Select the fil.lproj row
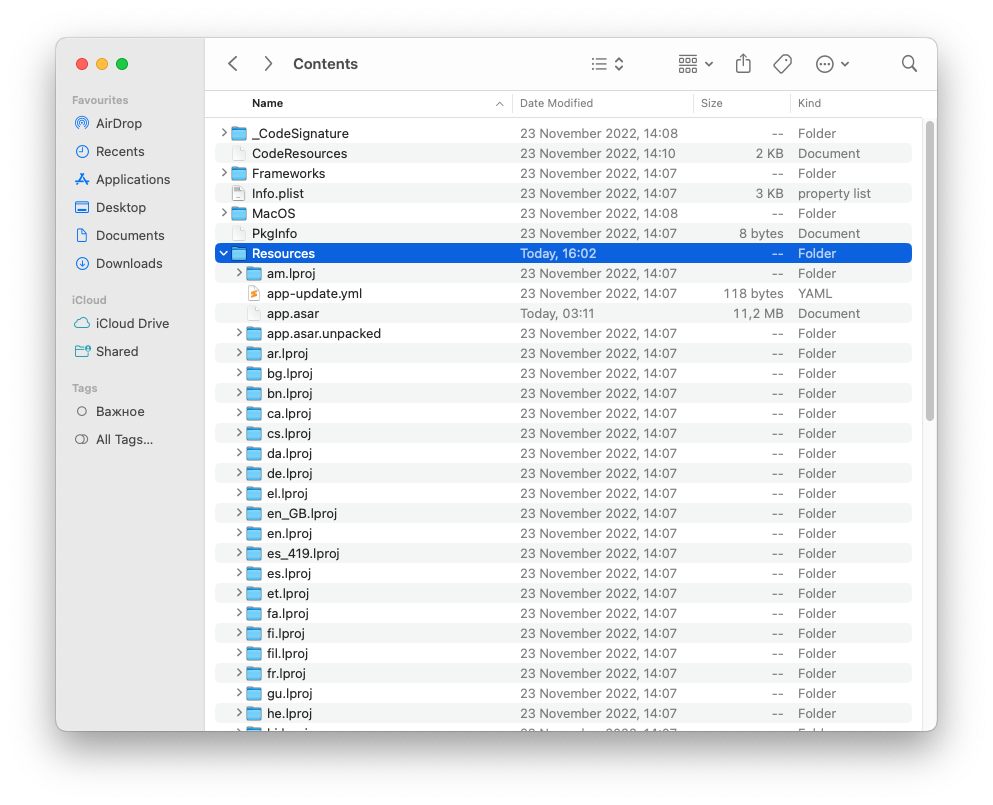 (x=563, y=654)
